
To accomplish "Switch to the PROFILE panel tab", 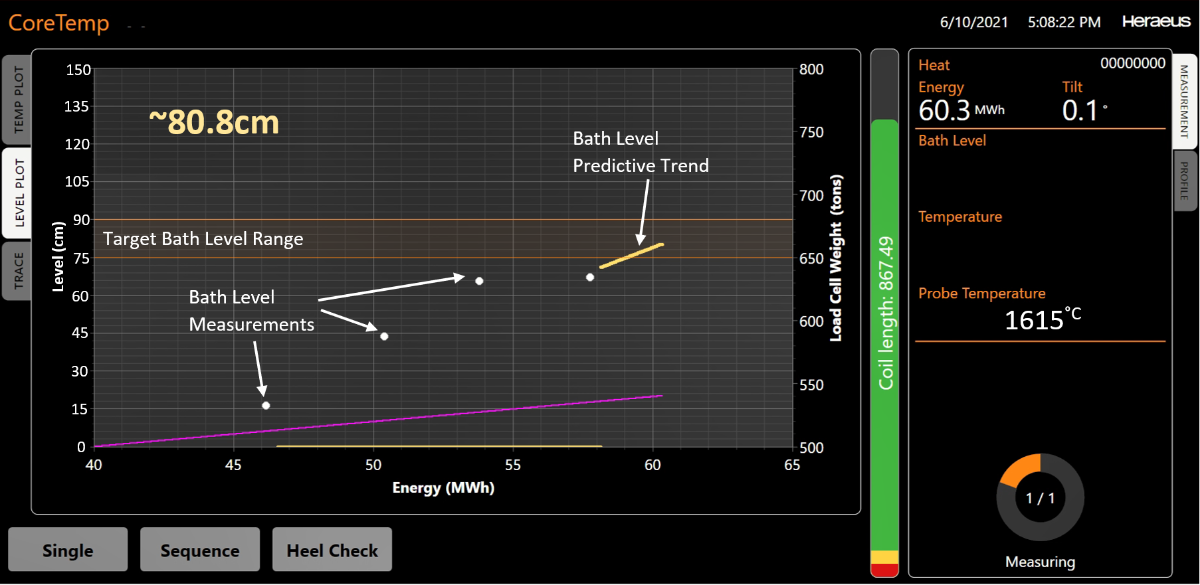I will [x=1184, y=180].
